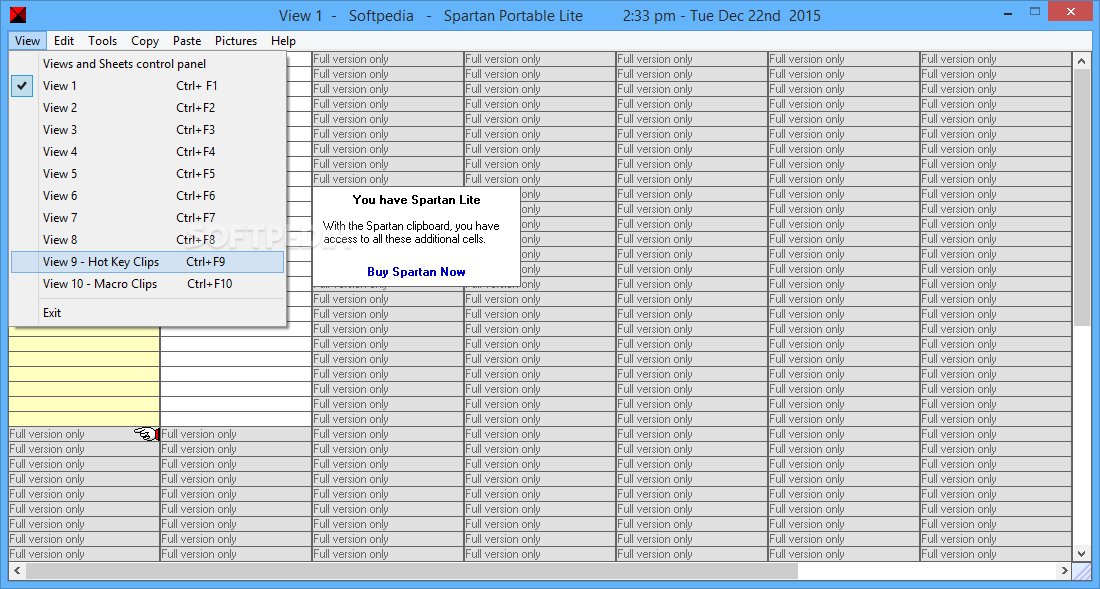Viewport: 1100px width, 589px height.
Task: Choose Views and Sheets control panel
Action: tap(147, 64)
